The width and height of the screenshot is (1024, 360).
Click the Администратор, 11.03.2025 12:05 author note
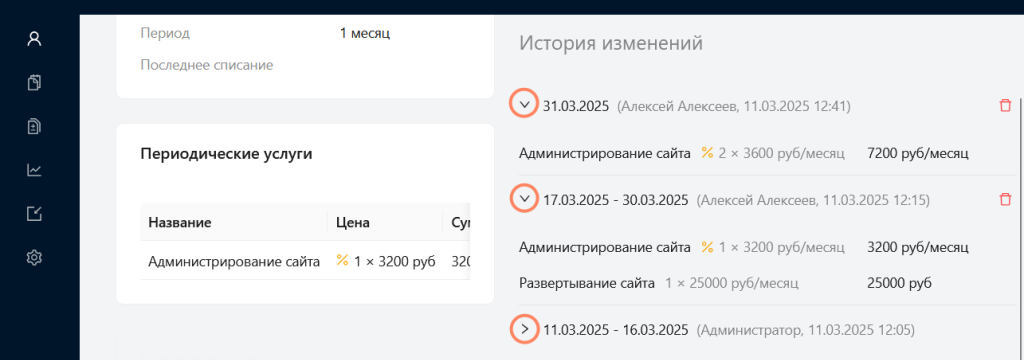click(x=805, y=331)
